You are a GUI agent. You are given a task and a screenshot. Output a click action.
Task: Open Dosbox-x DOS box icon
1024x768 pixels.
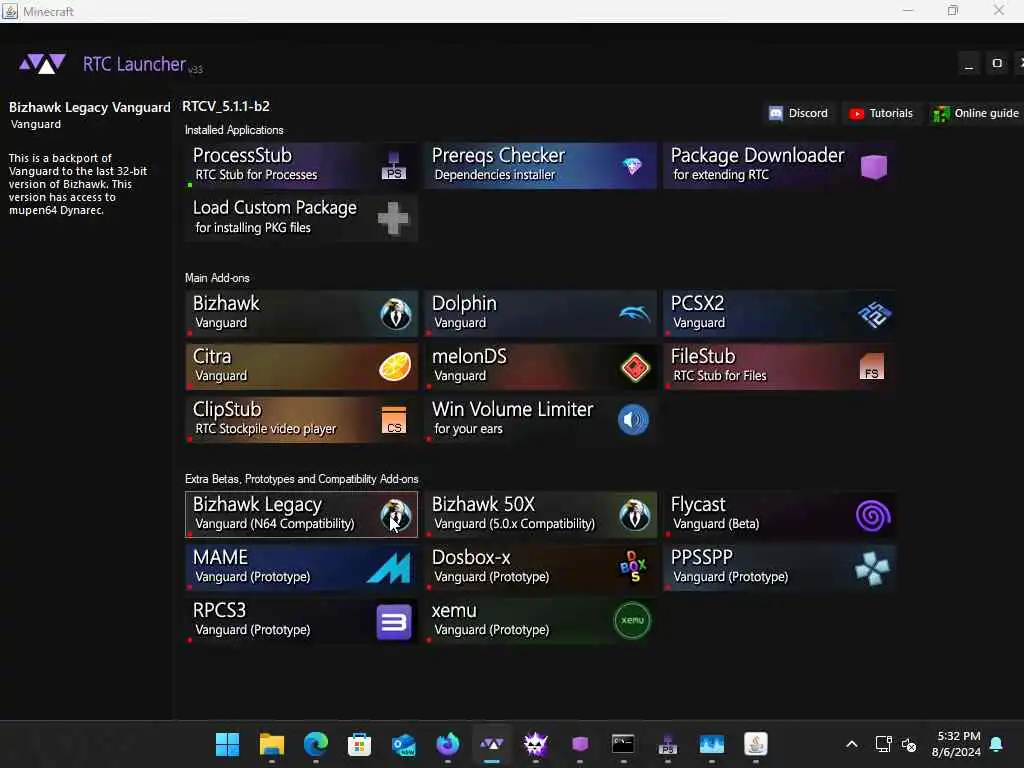tap(633, 567)
